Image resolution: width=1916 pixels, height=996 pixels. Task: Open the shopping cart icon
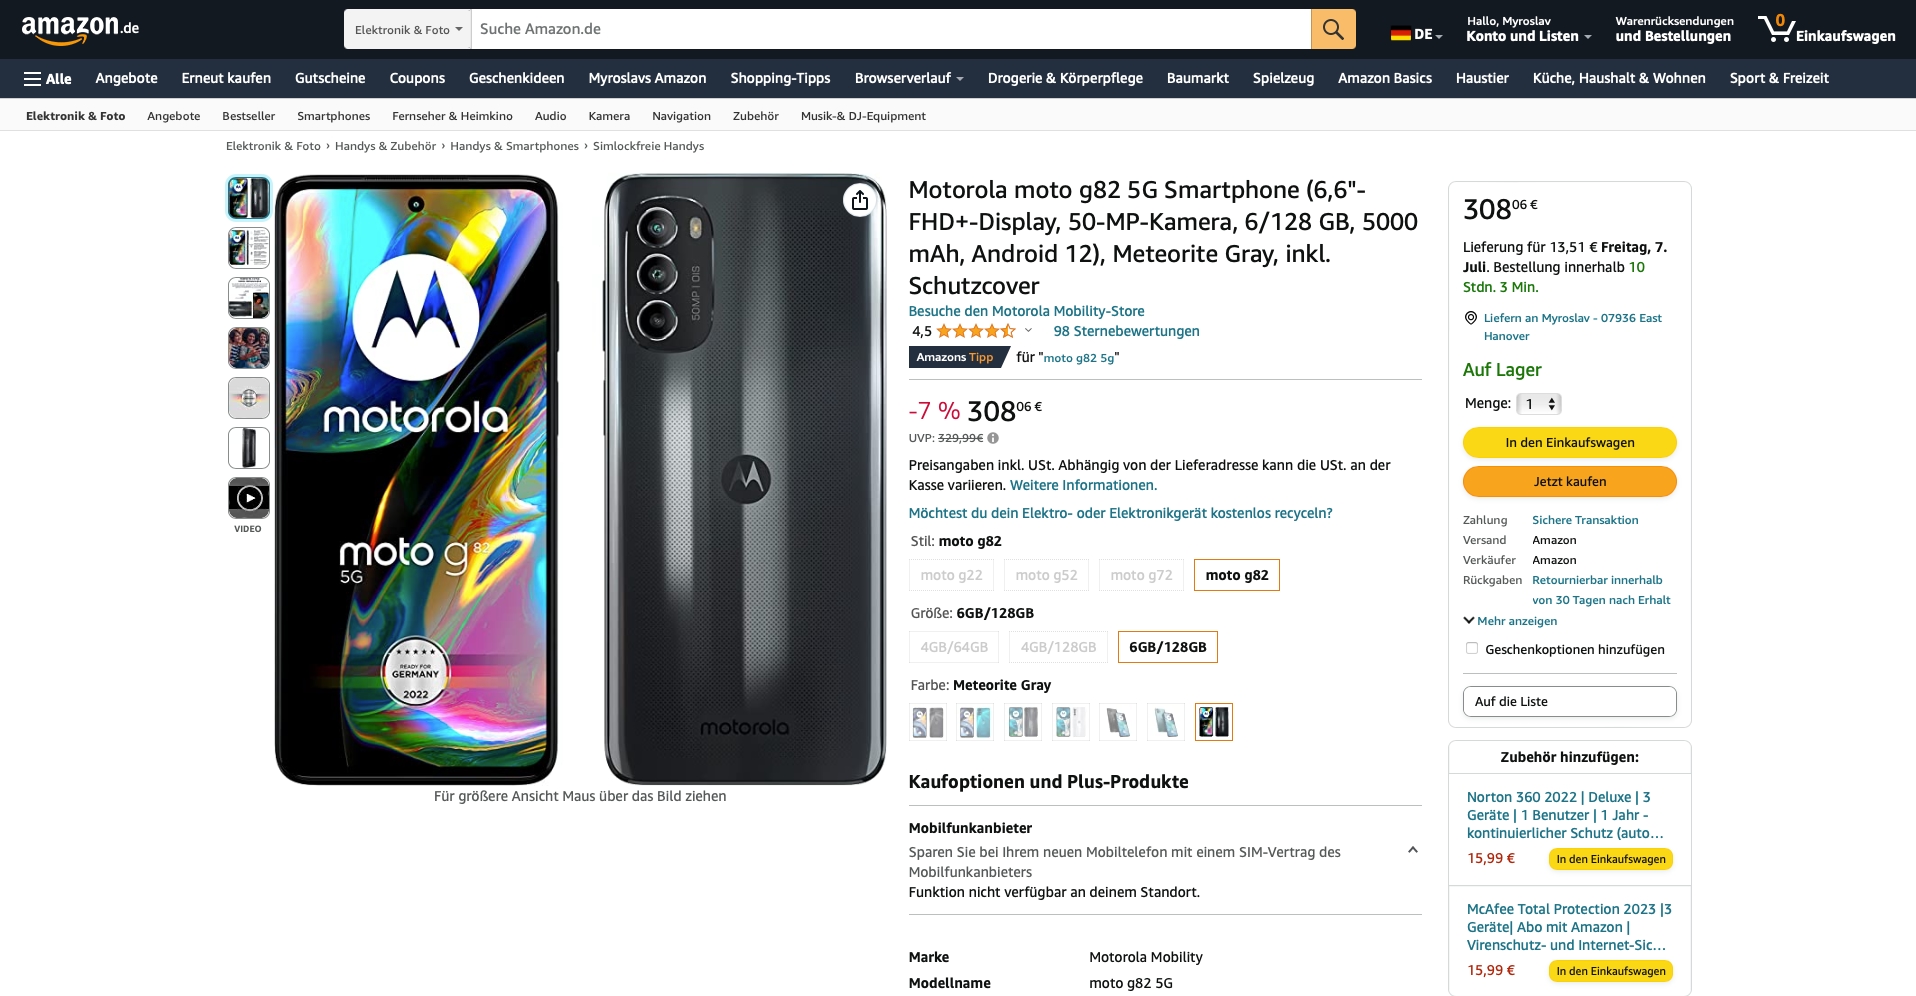point(1776,28)
